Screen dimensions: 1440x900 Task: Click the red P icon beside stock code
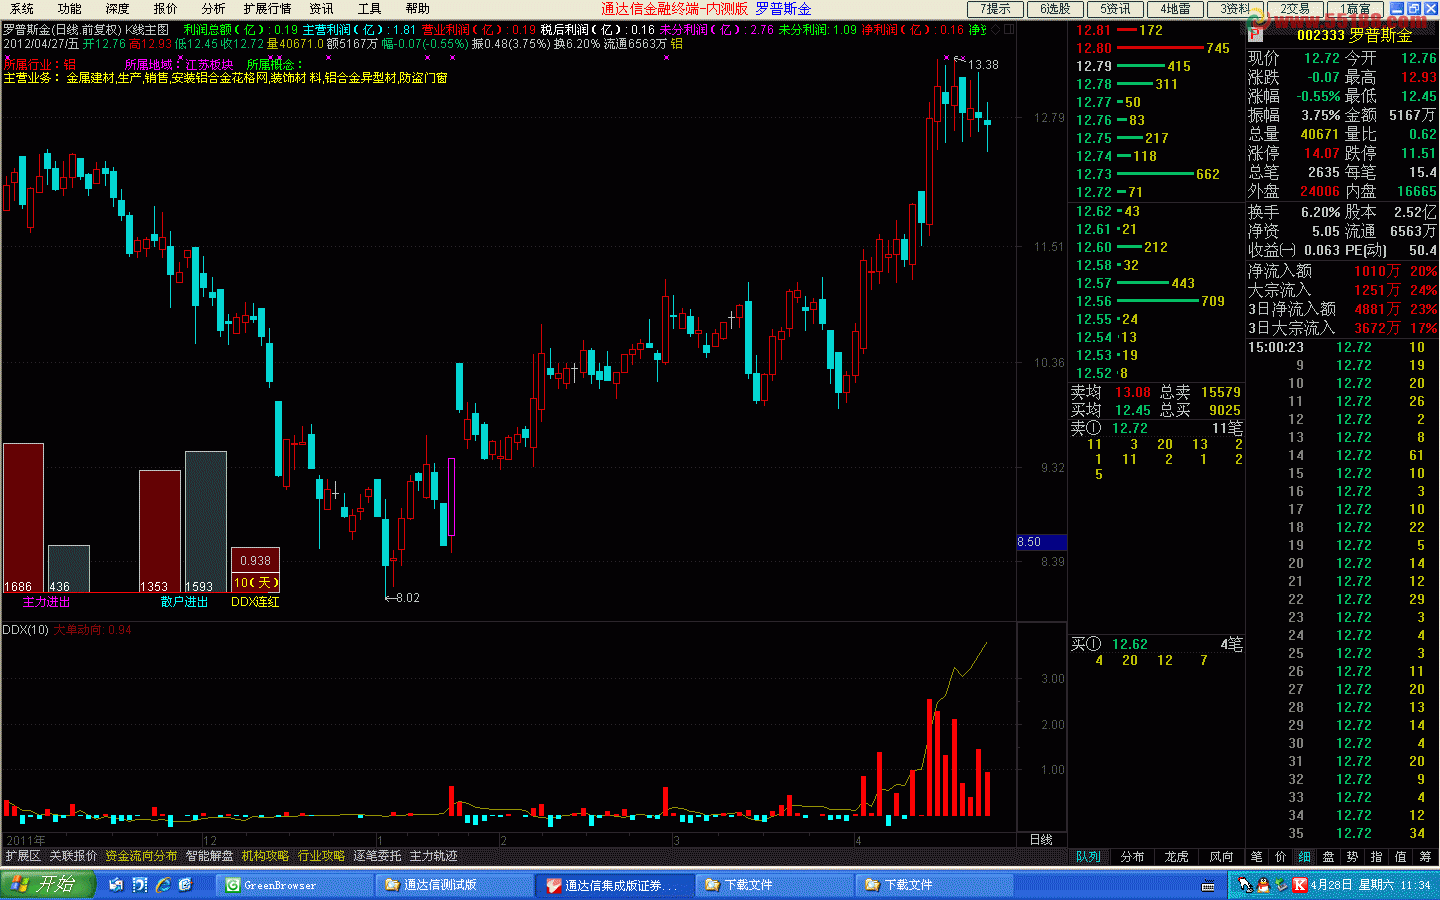pyautogui.click(x=1255, y=35)
